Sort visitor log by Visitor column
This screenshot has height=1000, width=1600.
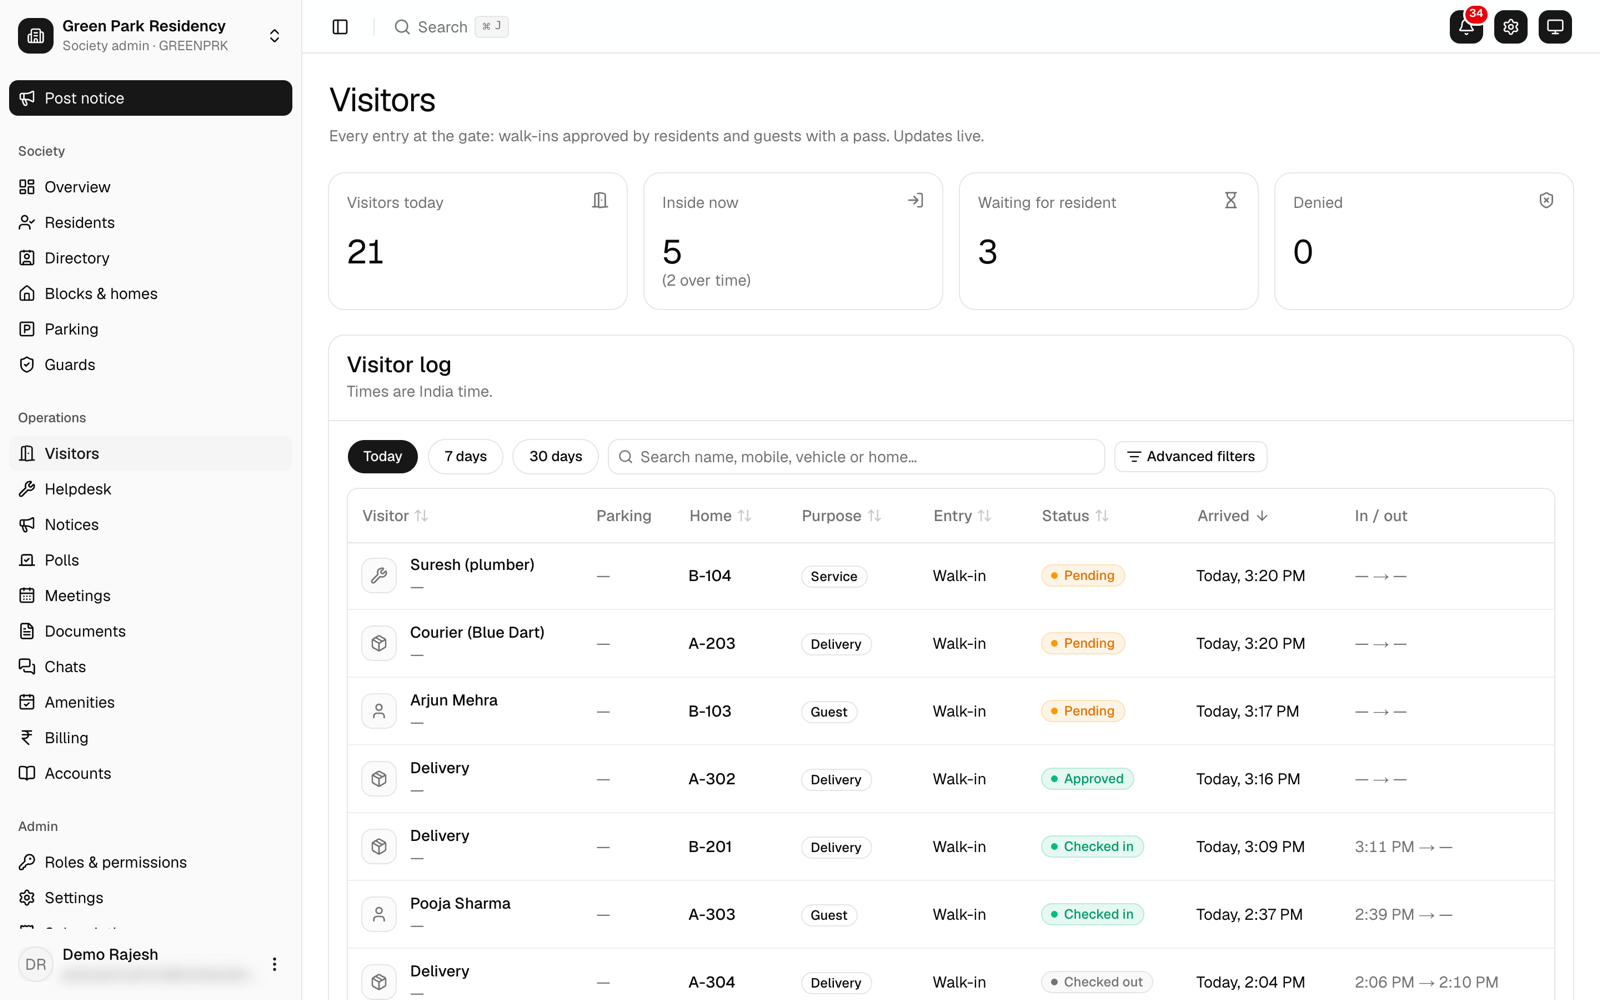click(395, 516)
